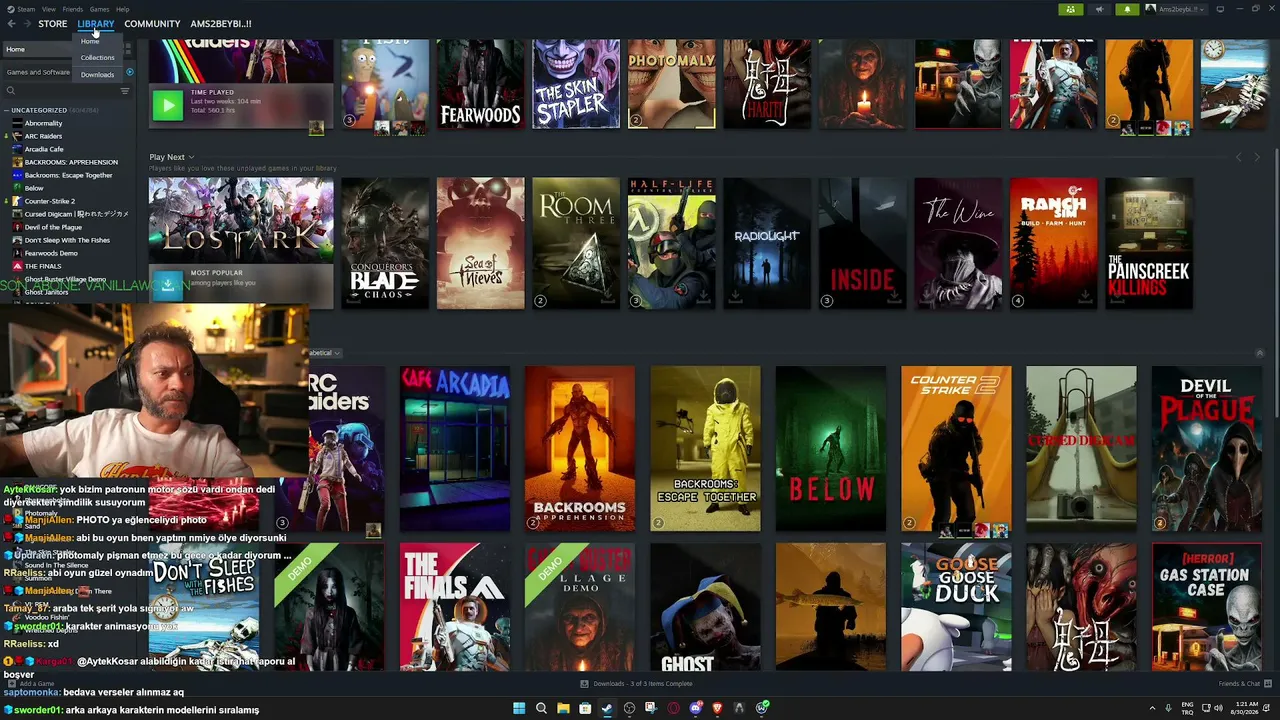Open Brave browser from the taskbar
The image size is (1280, 720).
[717, 708]
